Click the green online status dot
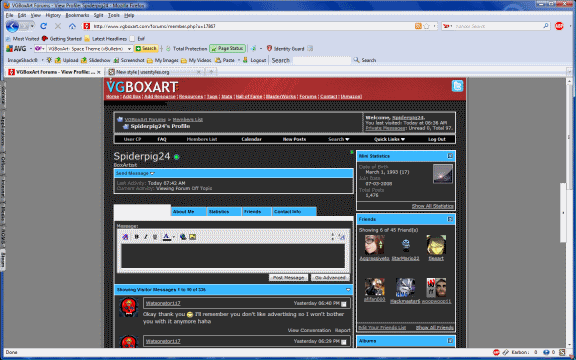This screenshot has width=576, height=360. pyautogui.click(x=177, y=157)
